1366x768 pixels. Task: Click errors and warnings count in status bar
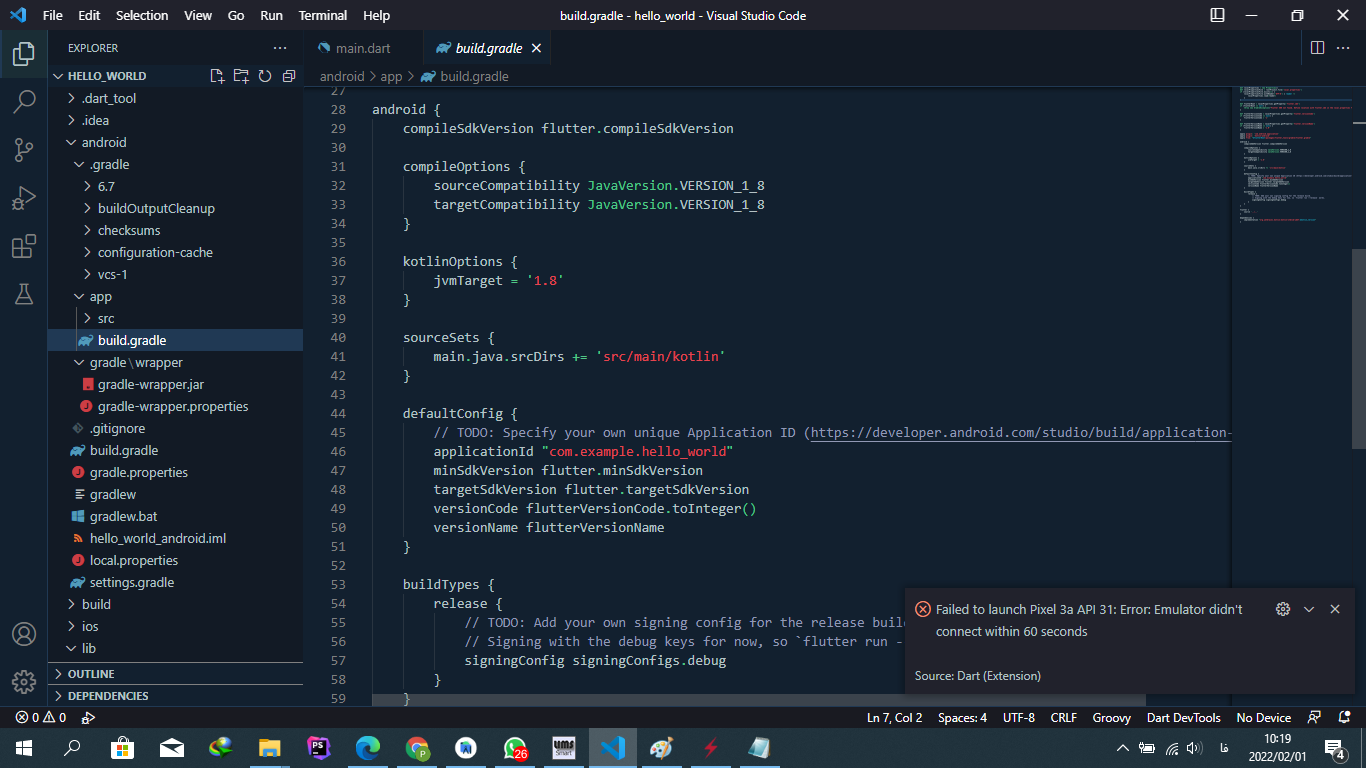[41, 718]
